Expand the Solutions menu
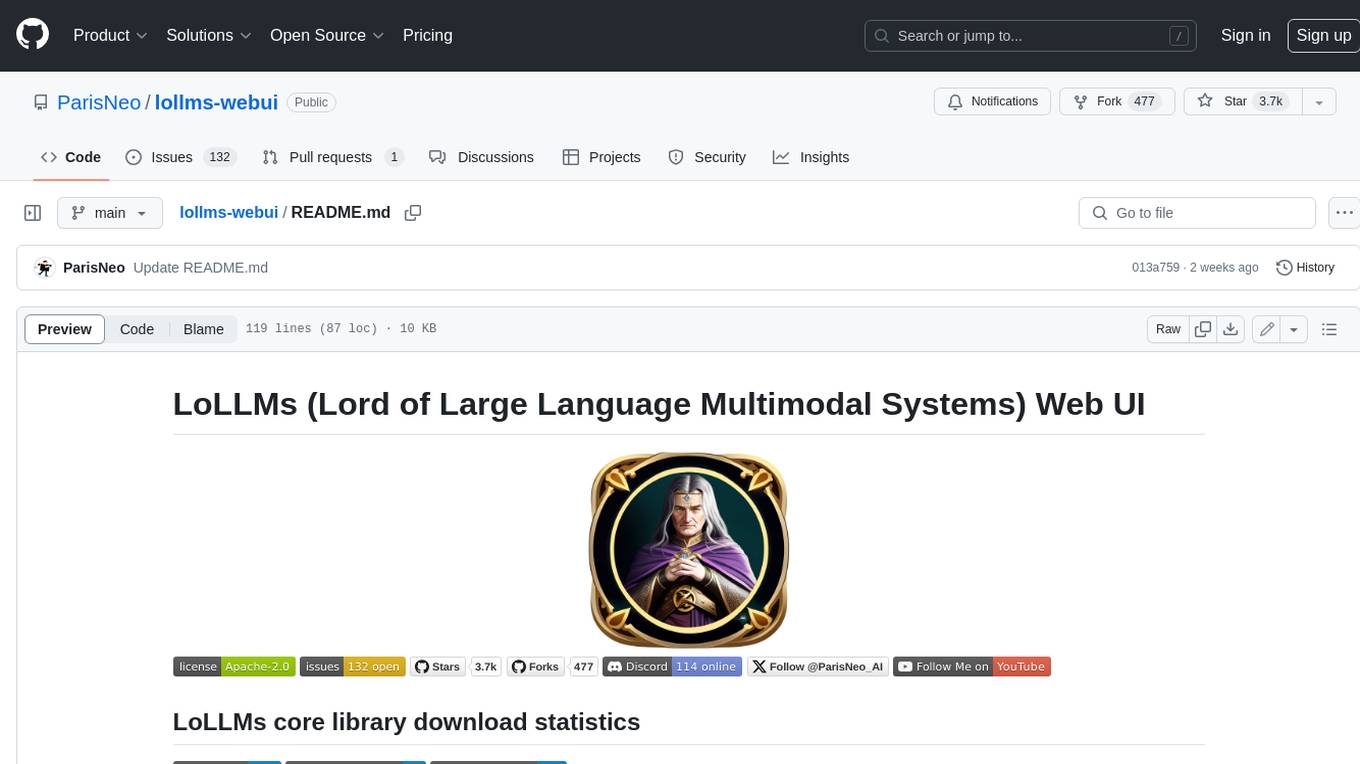Viewport: 1360px width, 764px height. pyautogui.click(x=209, y=35)
